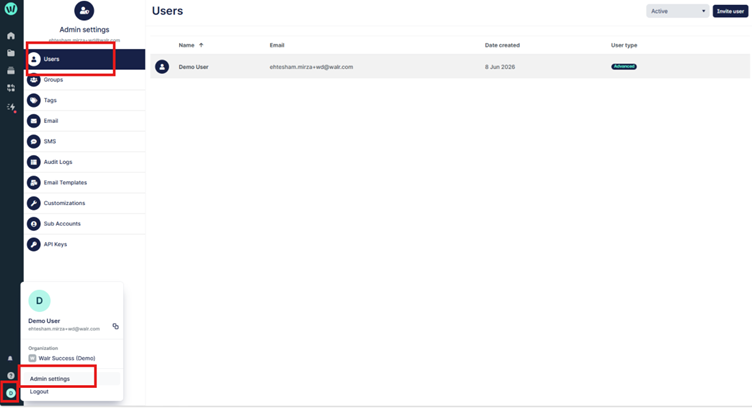Open the grid dashboard icon in rail
The height and width of the screenshot is (420, 752).
tap(11, 88)
